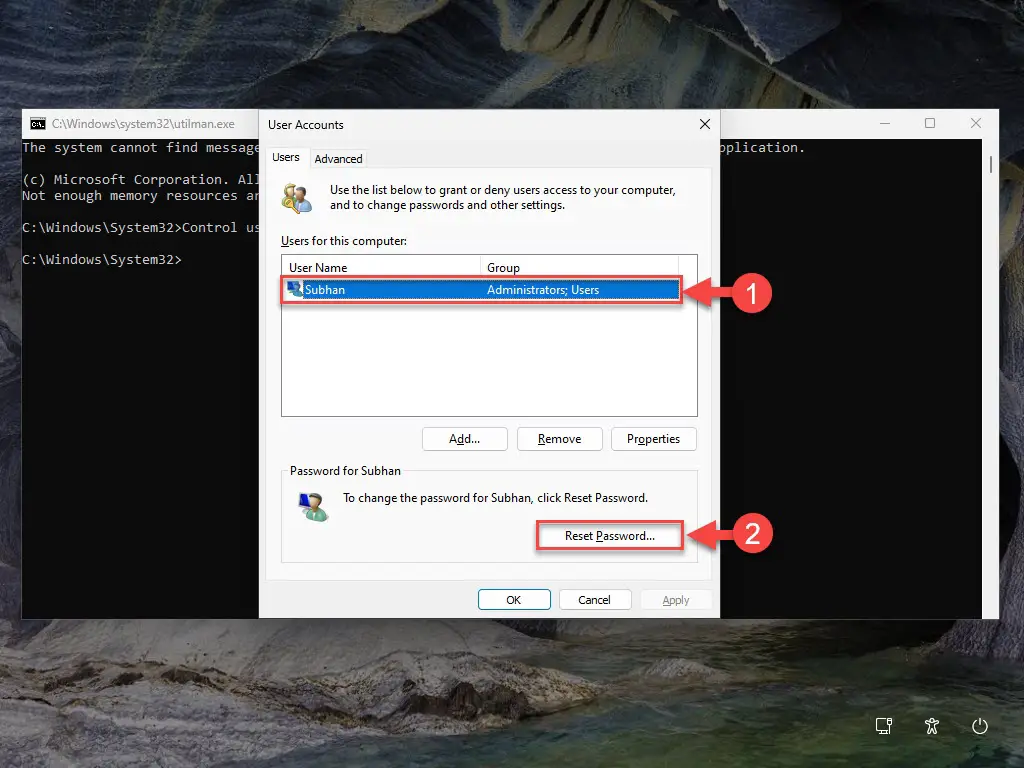The height and width of the screenshot is (768, 1024).
Task: Click Cancel in the User Accounts dialog
Action: pyautogui.click(x=595, y=599)
